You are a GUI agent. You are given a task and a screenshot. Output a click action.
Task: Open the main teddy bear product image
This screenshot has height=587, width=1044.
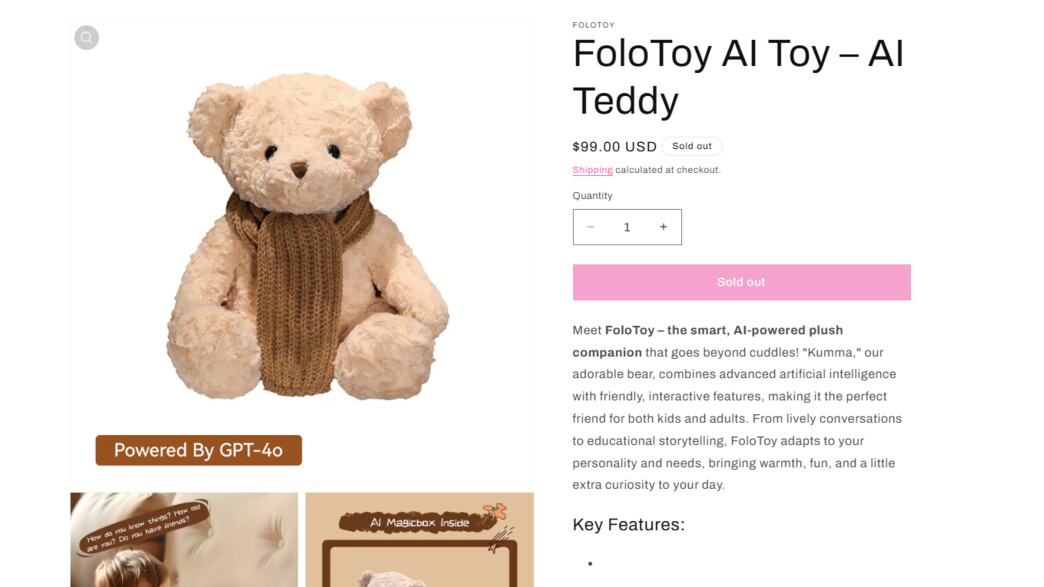point(302,253)
